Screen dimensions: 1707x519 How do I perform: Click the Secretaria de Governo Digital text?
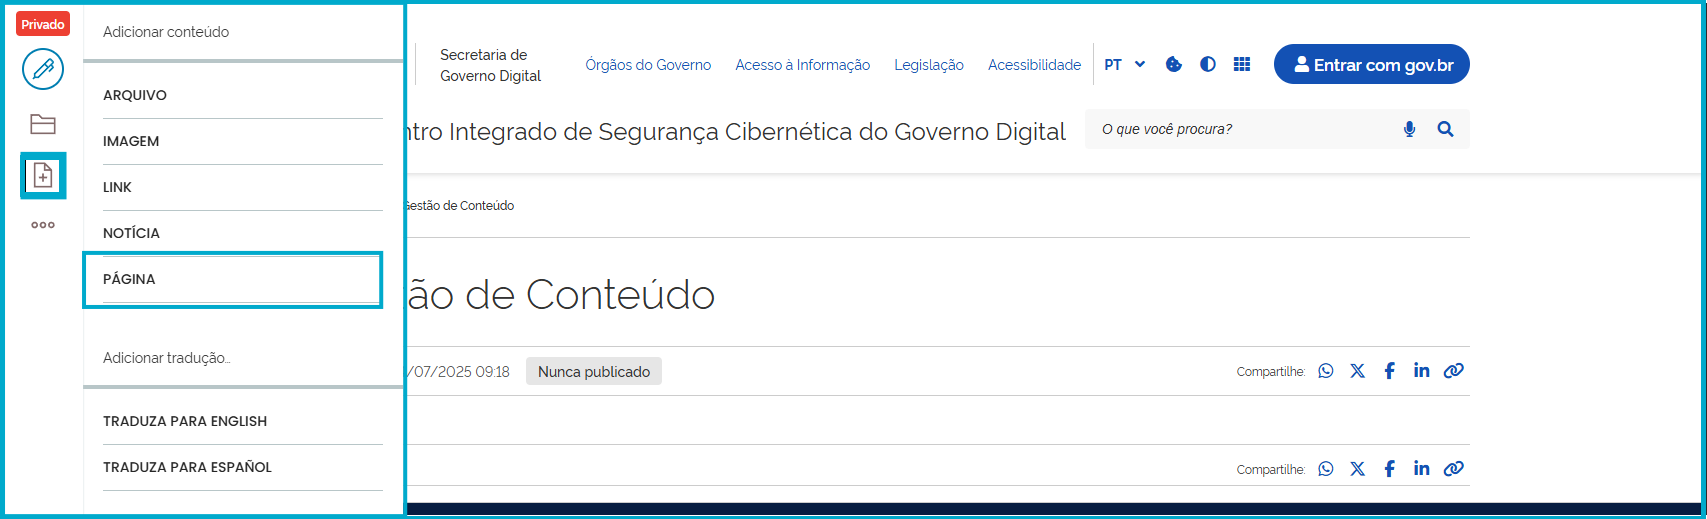pos(490,65)
